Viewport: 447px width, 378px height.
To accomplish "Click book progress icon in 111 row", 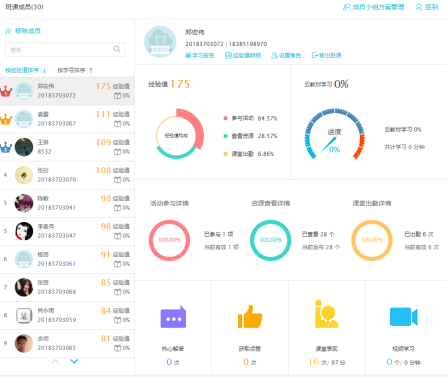I will (x=117, y=124).
